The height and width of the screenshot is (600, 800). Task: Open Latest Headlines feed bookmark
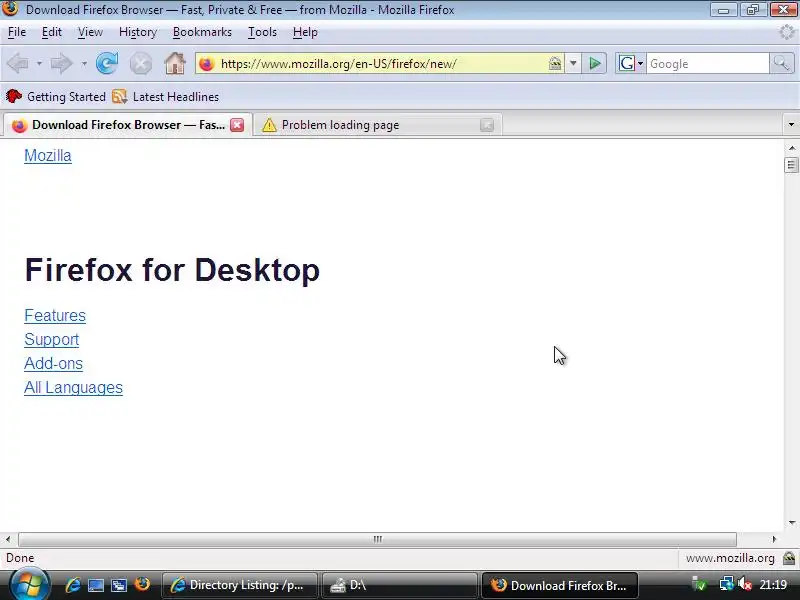[166, 96]
